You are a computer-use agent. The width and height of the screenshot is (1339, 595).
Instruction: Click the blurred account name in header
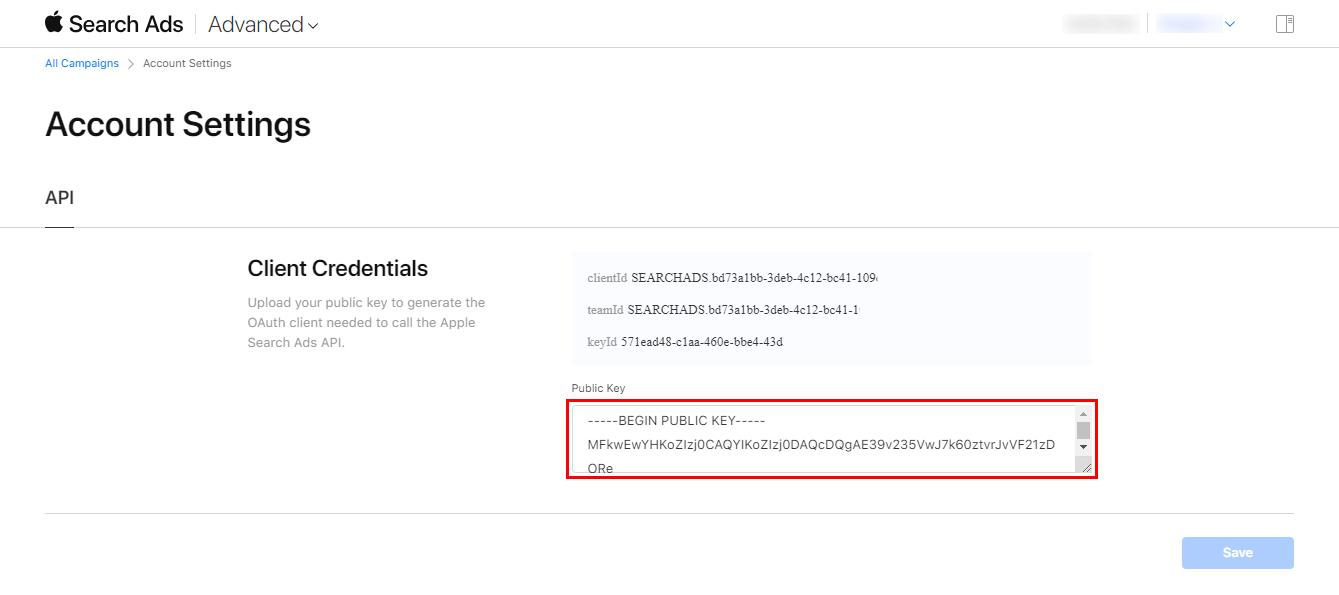pyautogui.click(x=1101, y=24)
